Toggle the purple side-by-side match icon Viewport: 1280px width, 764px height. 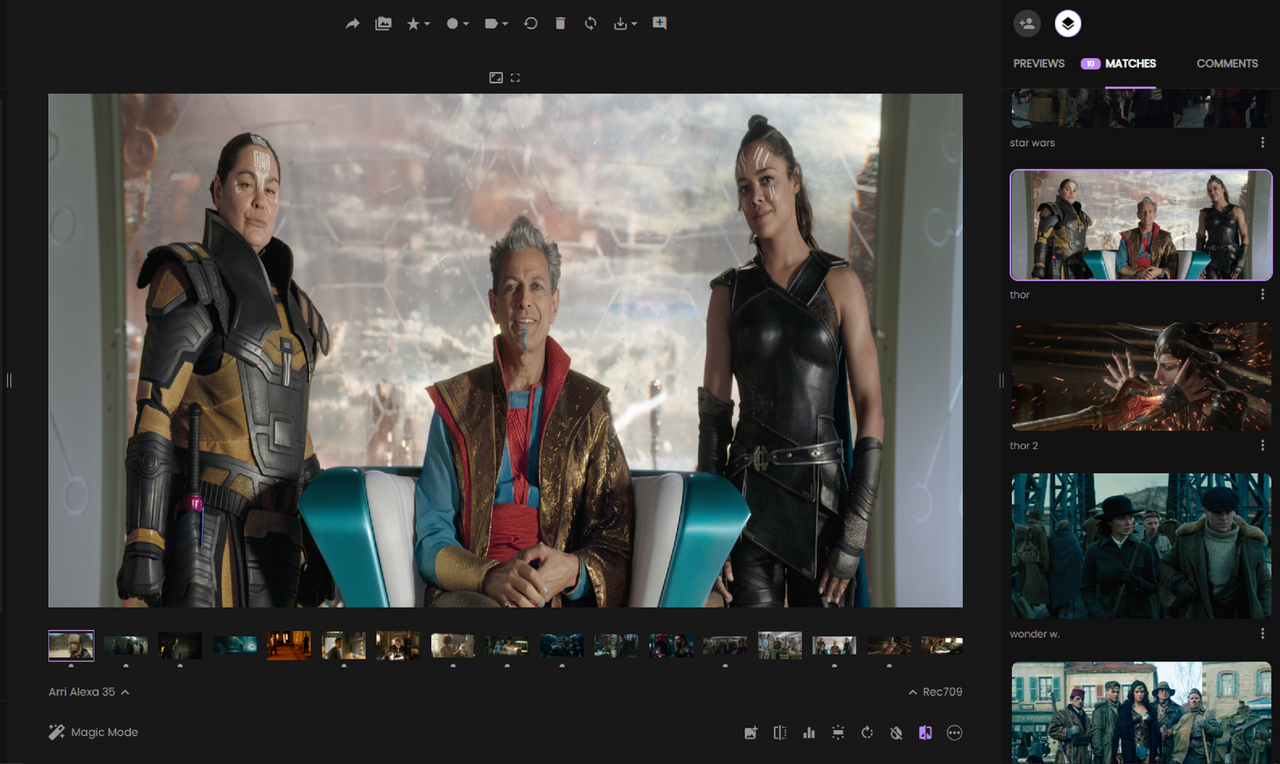(x=925, y=733)
